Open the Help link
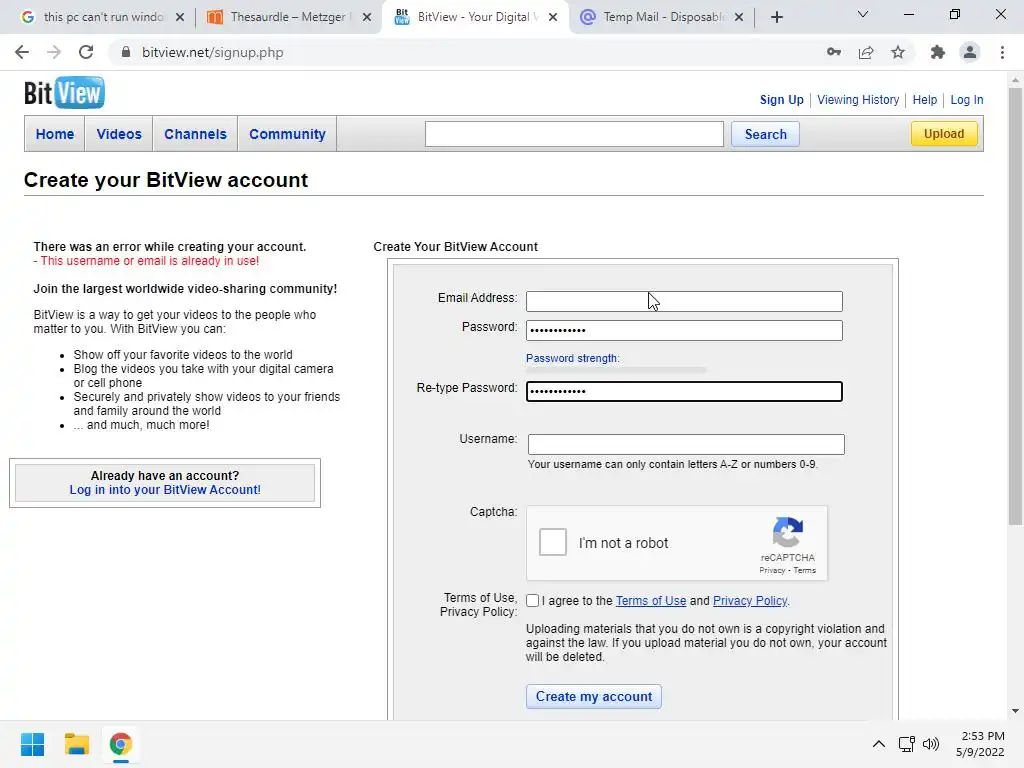The width and height of the screenshot is (1024, 768). point(925,100)
